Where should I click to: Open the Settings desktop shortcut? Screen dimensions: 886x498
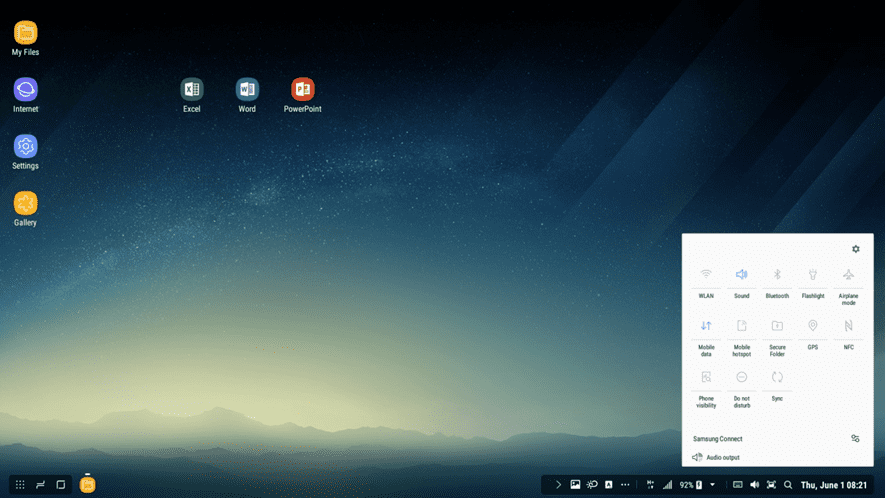point(26,147)
